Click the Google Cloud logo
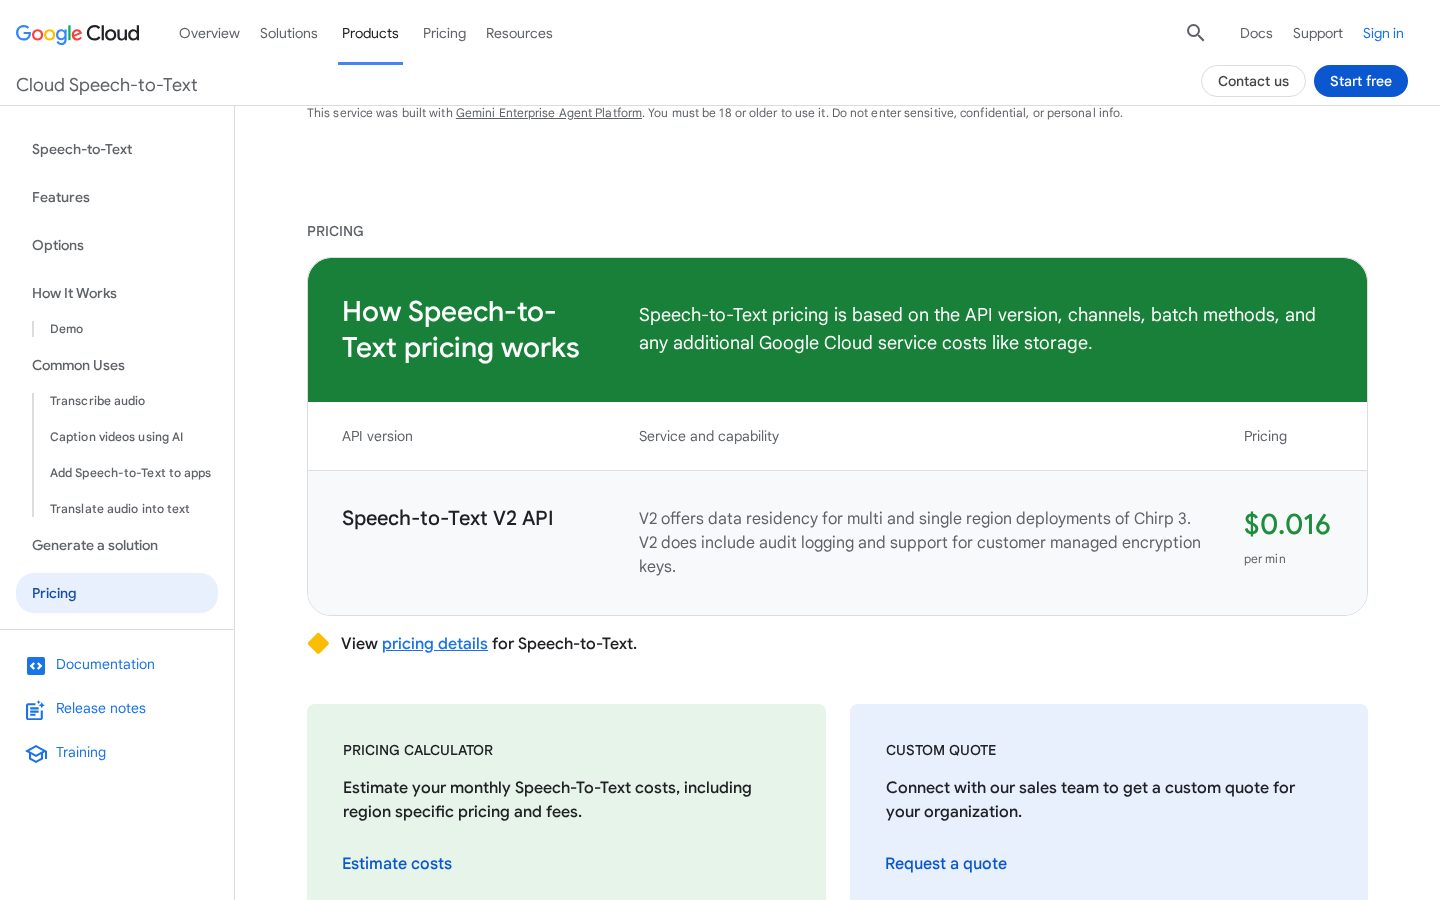This screenshot has height=900, width=1440. pyautogui.click(x=78, y=33)
